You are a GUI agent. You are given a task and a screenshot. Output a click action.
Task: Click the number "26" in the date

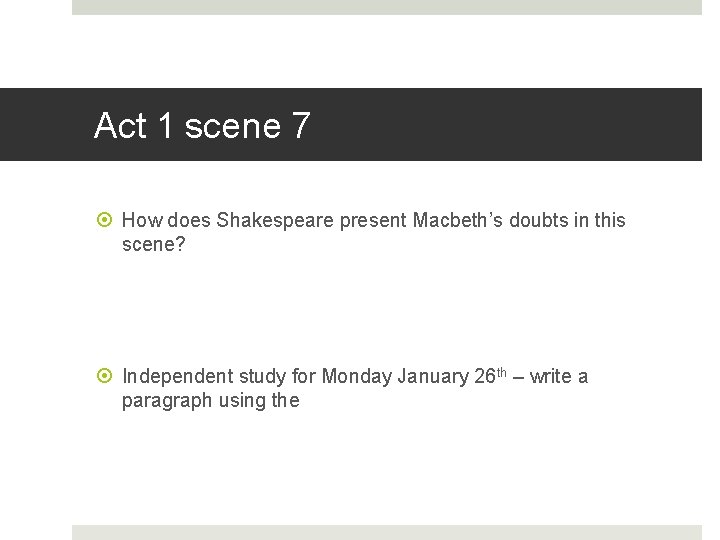coord(485,377)
